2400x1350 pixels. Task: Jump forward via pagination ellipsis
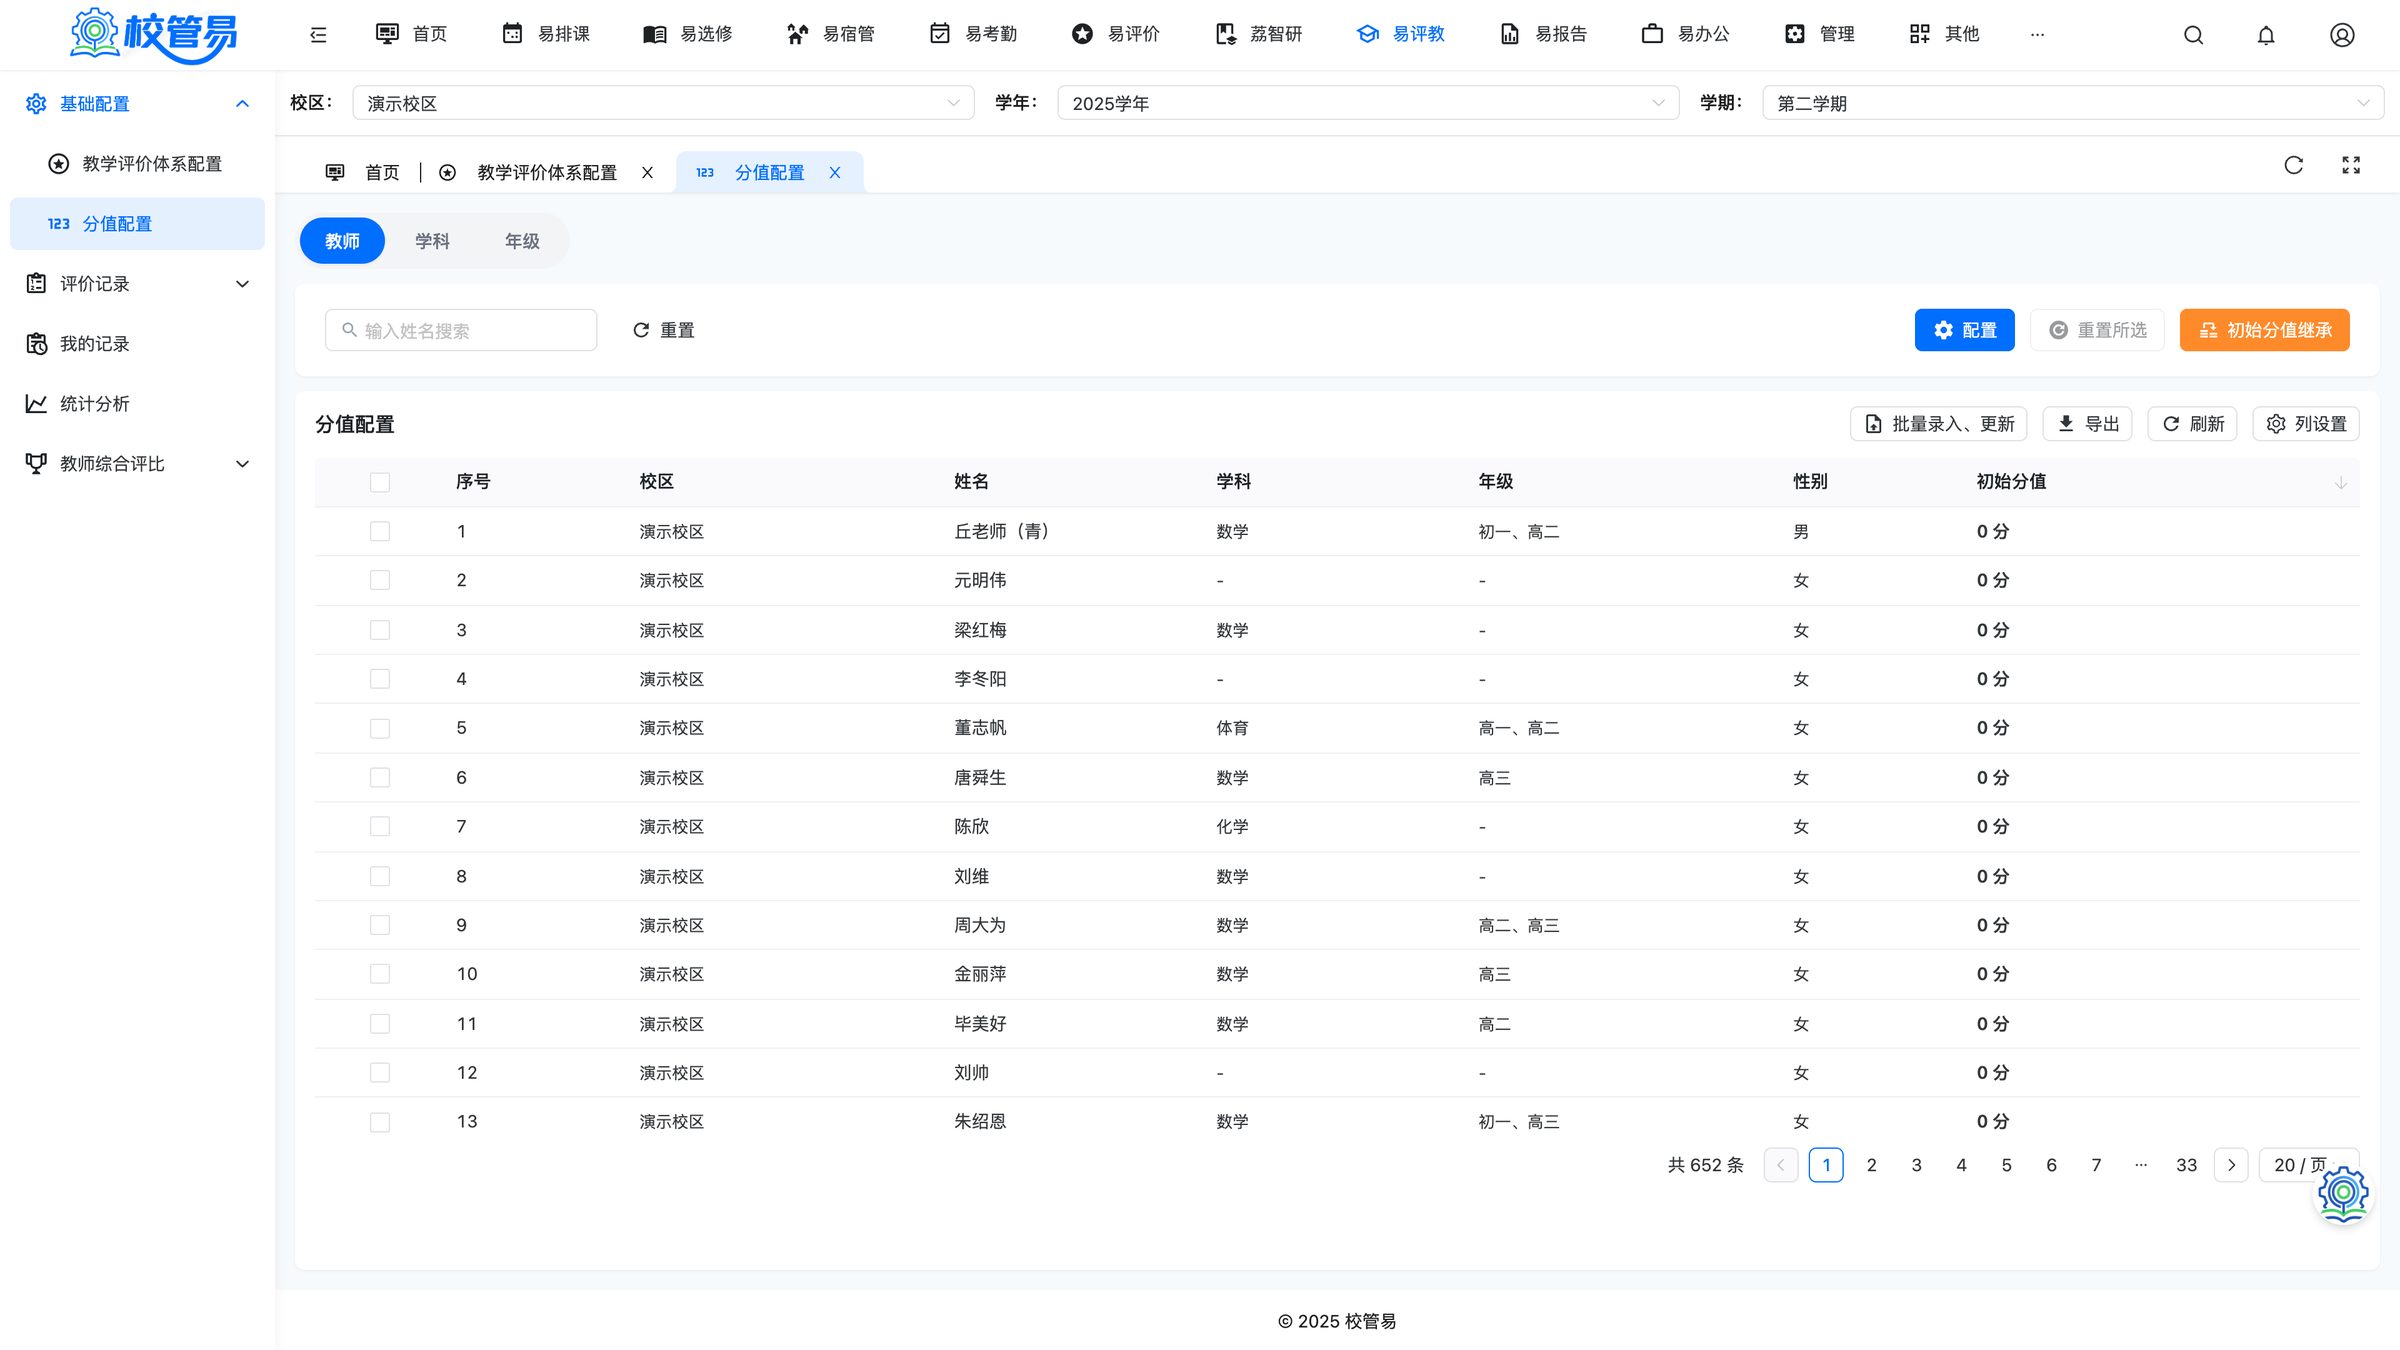point(2141,1165)
